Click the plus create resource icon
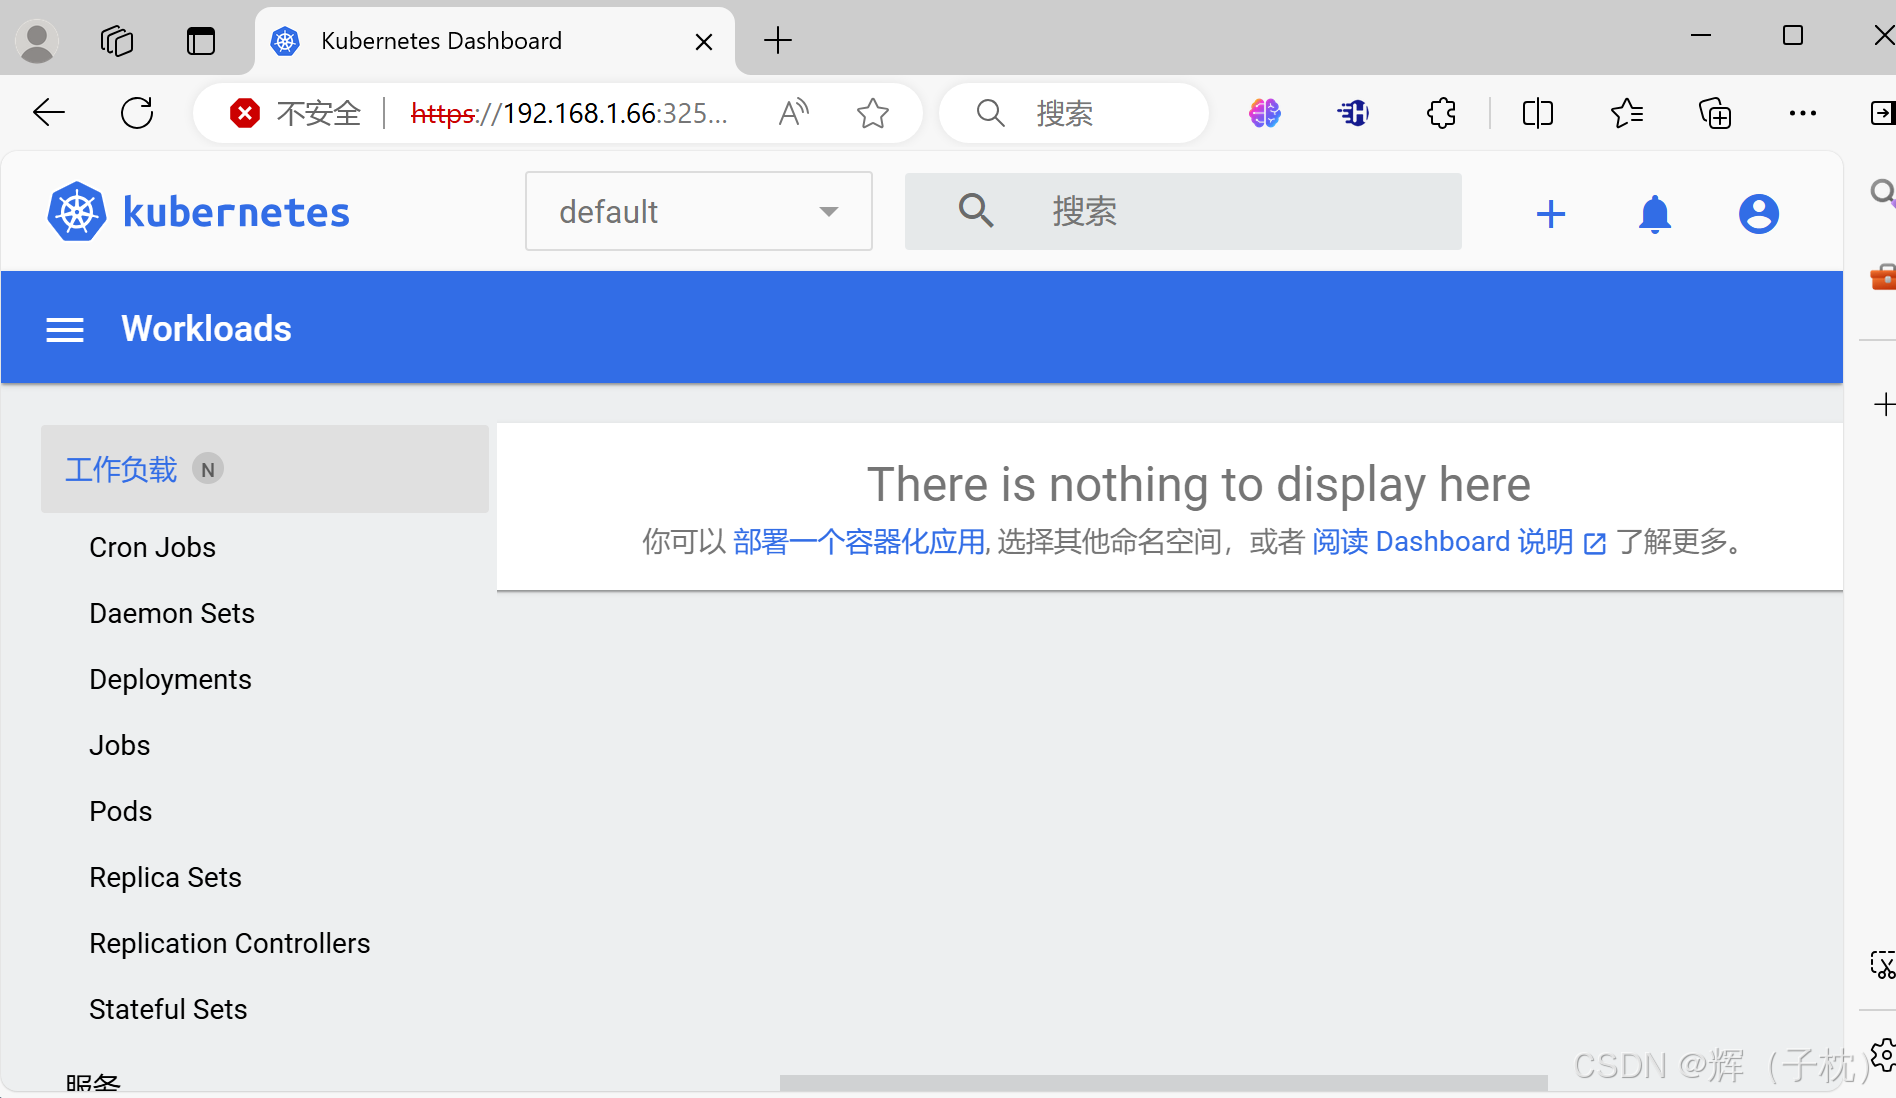Screen dimensions: 1896x1098 coord(1551,214)
